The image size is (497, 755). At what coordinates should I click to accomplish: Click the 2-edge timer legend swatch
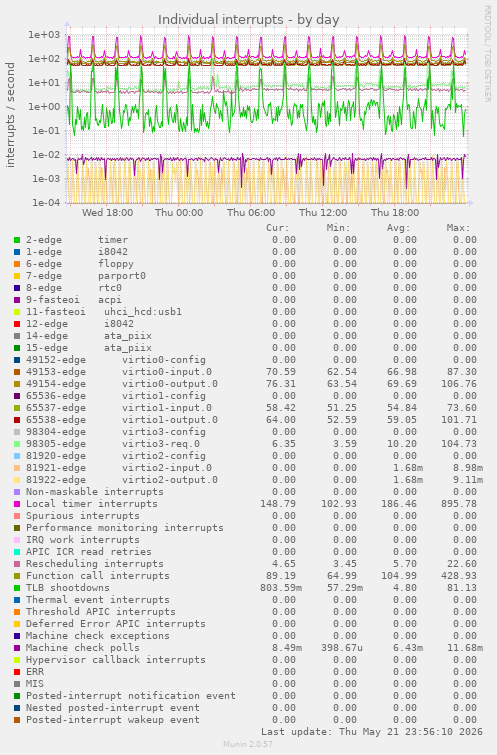[17, 240]
